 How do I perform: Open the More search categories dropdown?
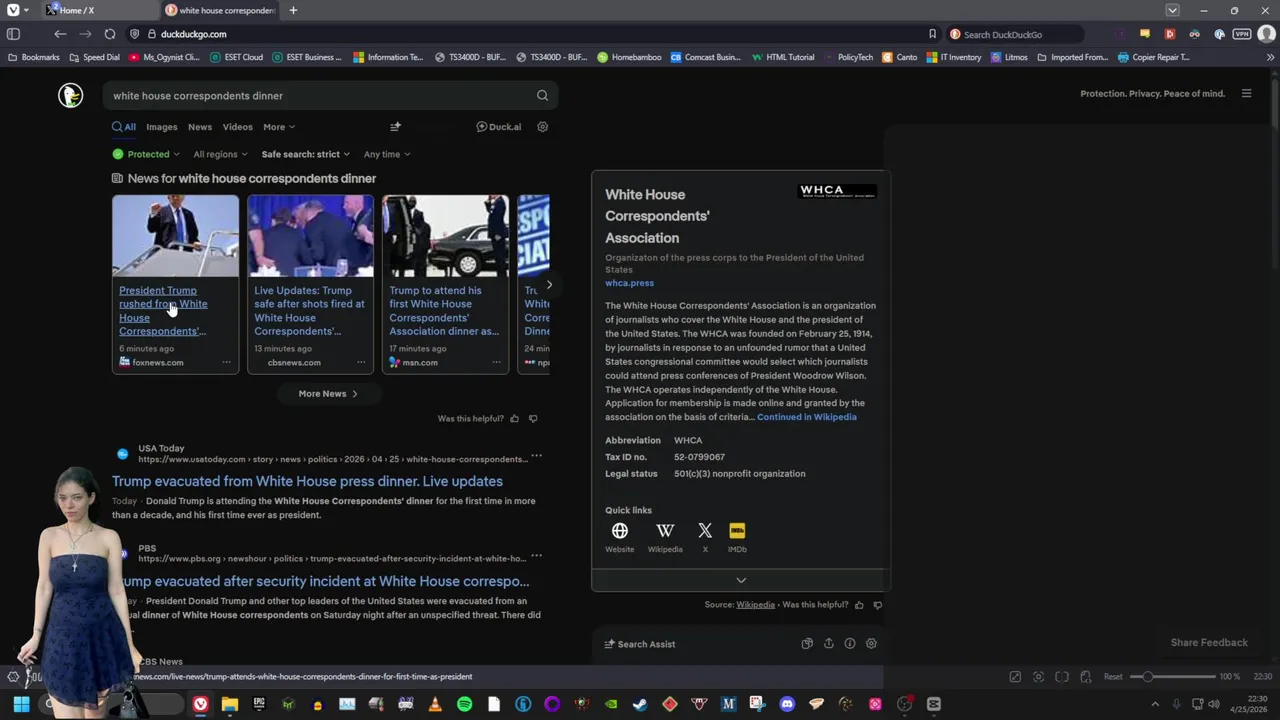279,127
